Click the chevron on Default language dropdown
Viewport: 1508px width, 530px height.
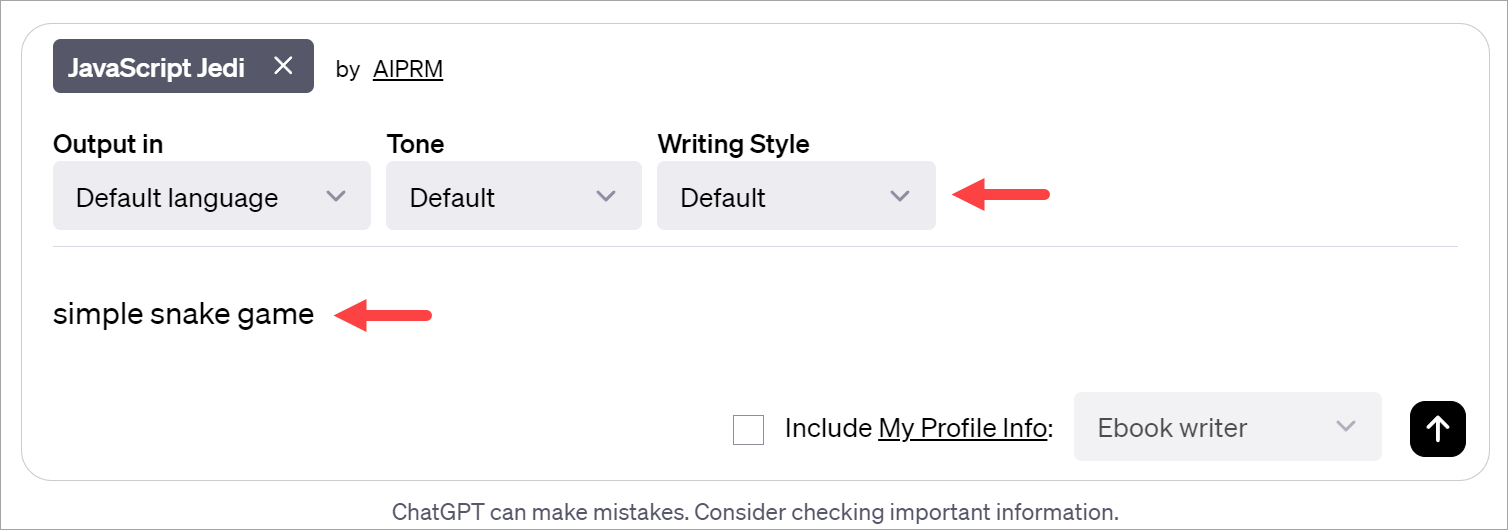[336, 196]
